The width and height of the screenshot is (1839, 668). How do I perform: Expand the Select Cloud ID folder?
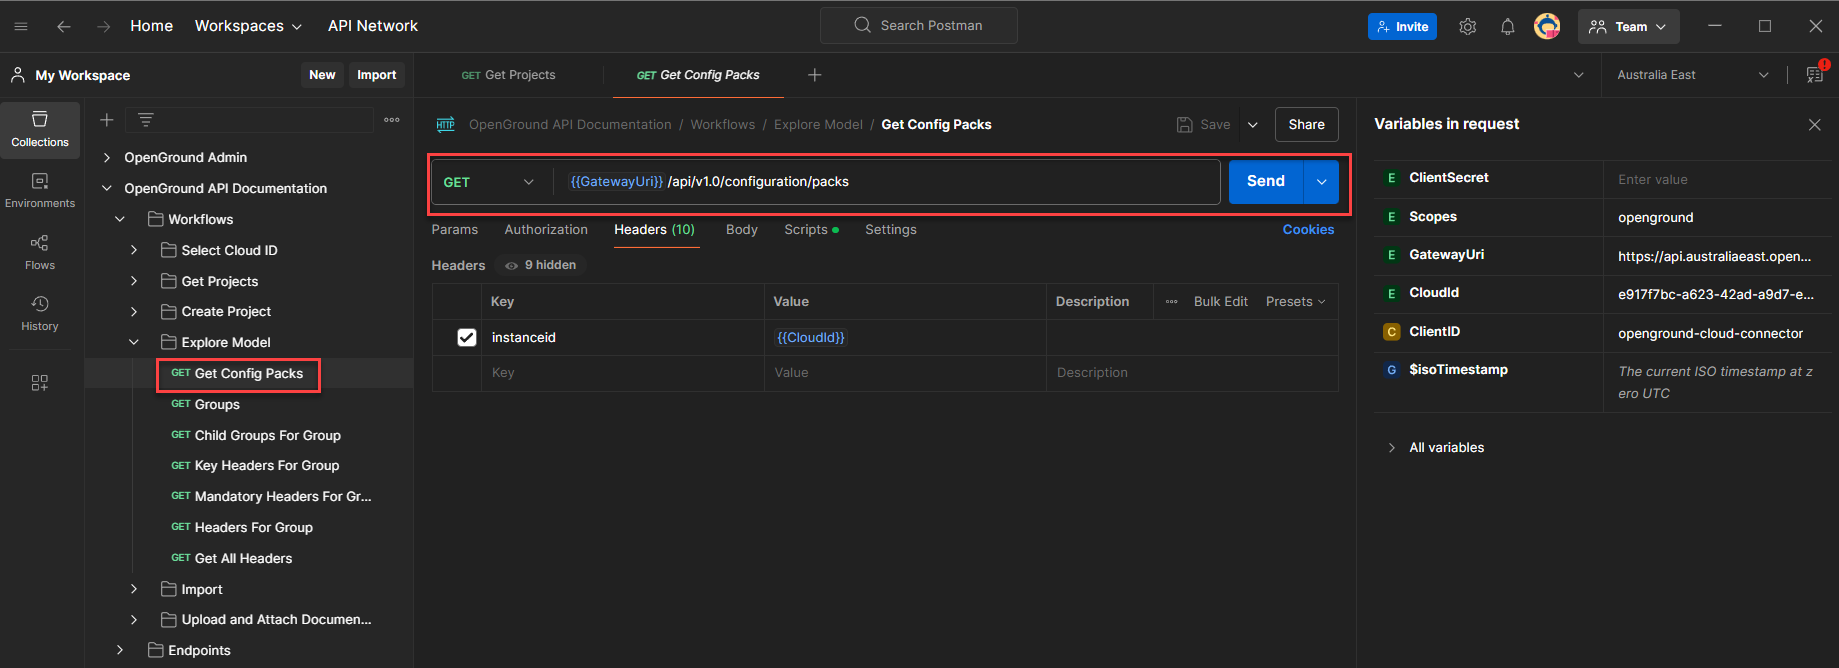134,250
